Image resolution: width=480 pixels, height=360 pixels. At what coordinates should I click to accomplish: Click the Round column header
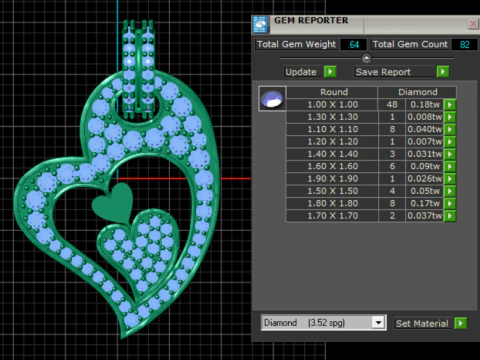click(334, 92)
